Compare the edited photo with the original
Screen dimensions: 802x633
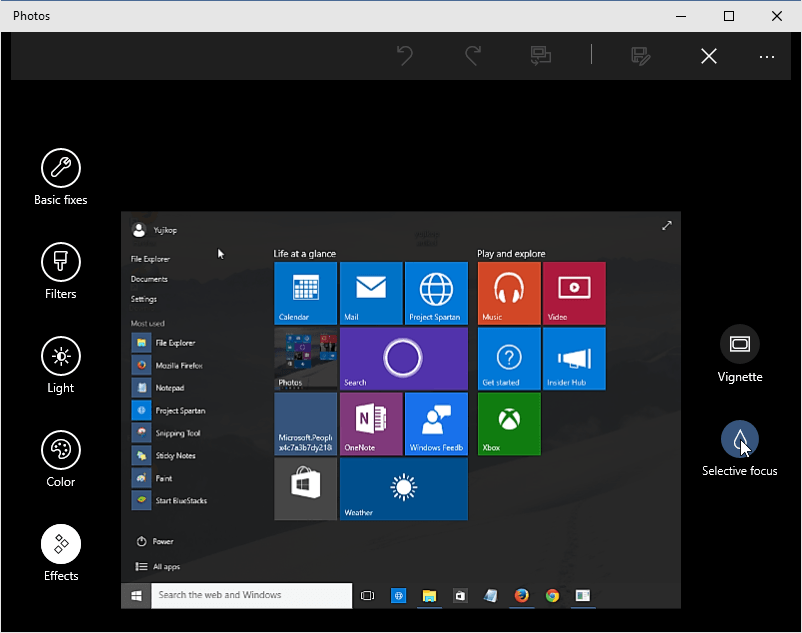click(x=541, y=56)
